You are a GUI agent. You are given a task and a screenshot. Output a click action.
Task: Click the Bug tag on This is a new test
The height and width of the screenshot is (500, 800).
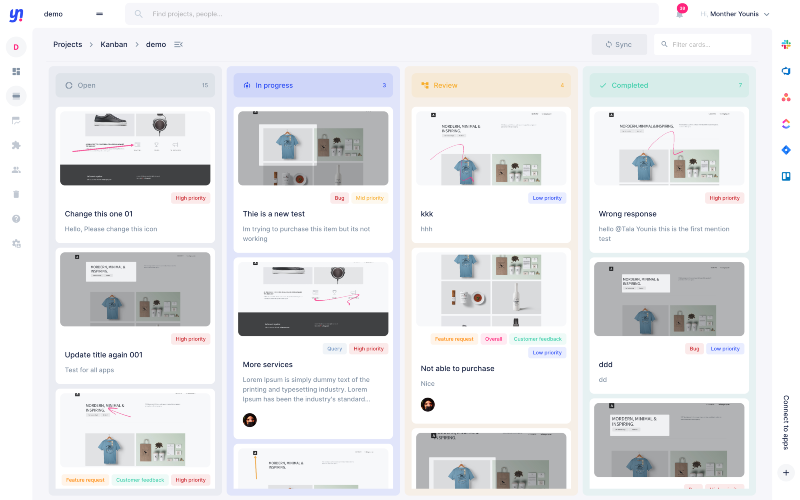(x=339, y=198)
